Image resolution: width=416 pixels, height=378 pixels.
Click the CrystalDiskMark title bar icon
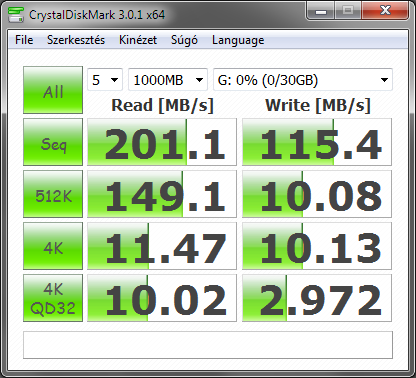[16, 14]
